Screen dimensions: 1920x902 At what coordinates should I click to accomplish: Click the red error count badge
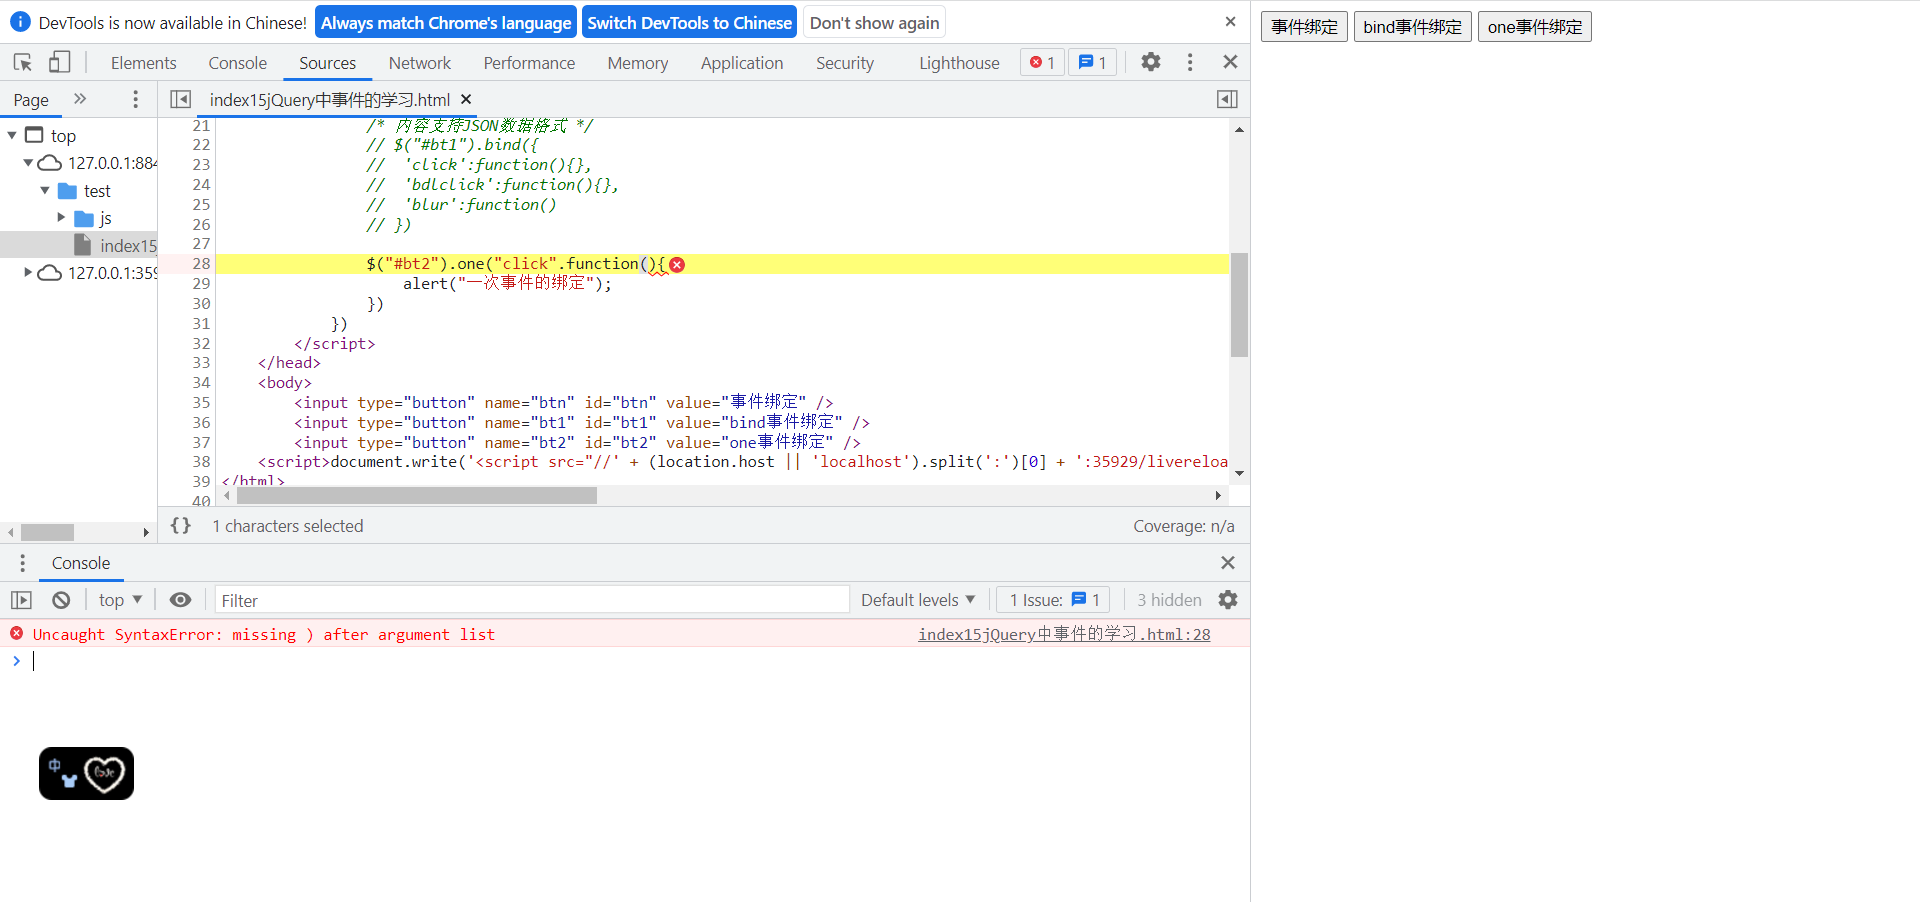point(1042,62)
